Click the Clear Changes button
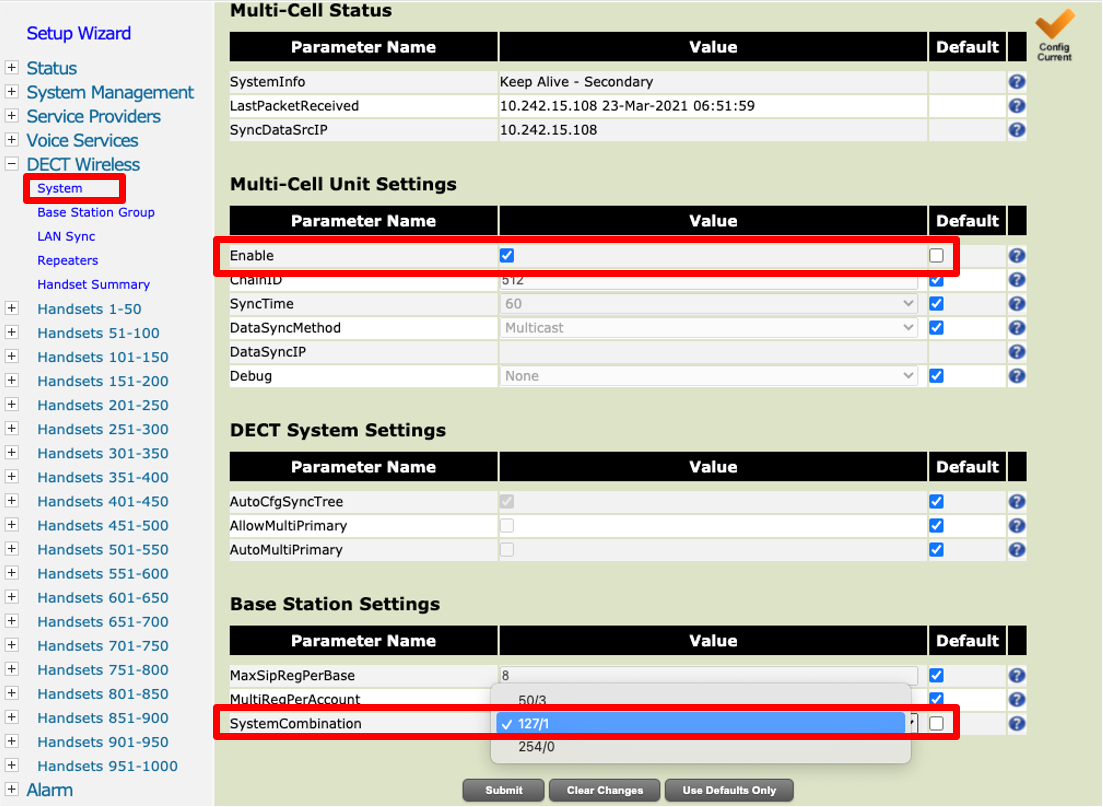Image resolution: width=1103 pixels, height=807 pixels. (604, 789)
